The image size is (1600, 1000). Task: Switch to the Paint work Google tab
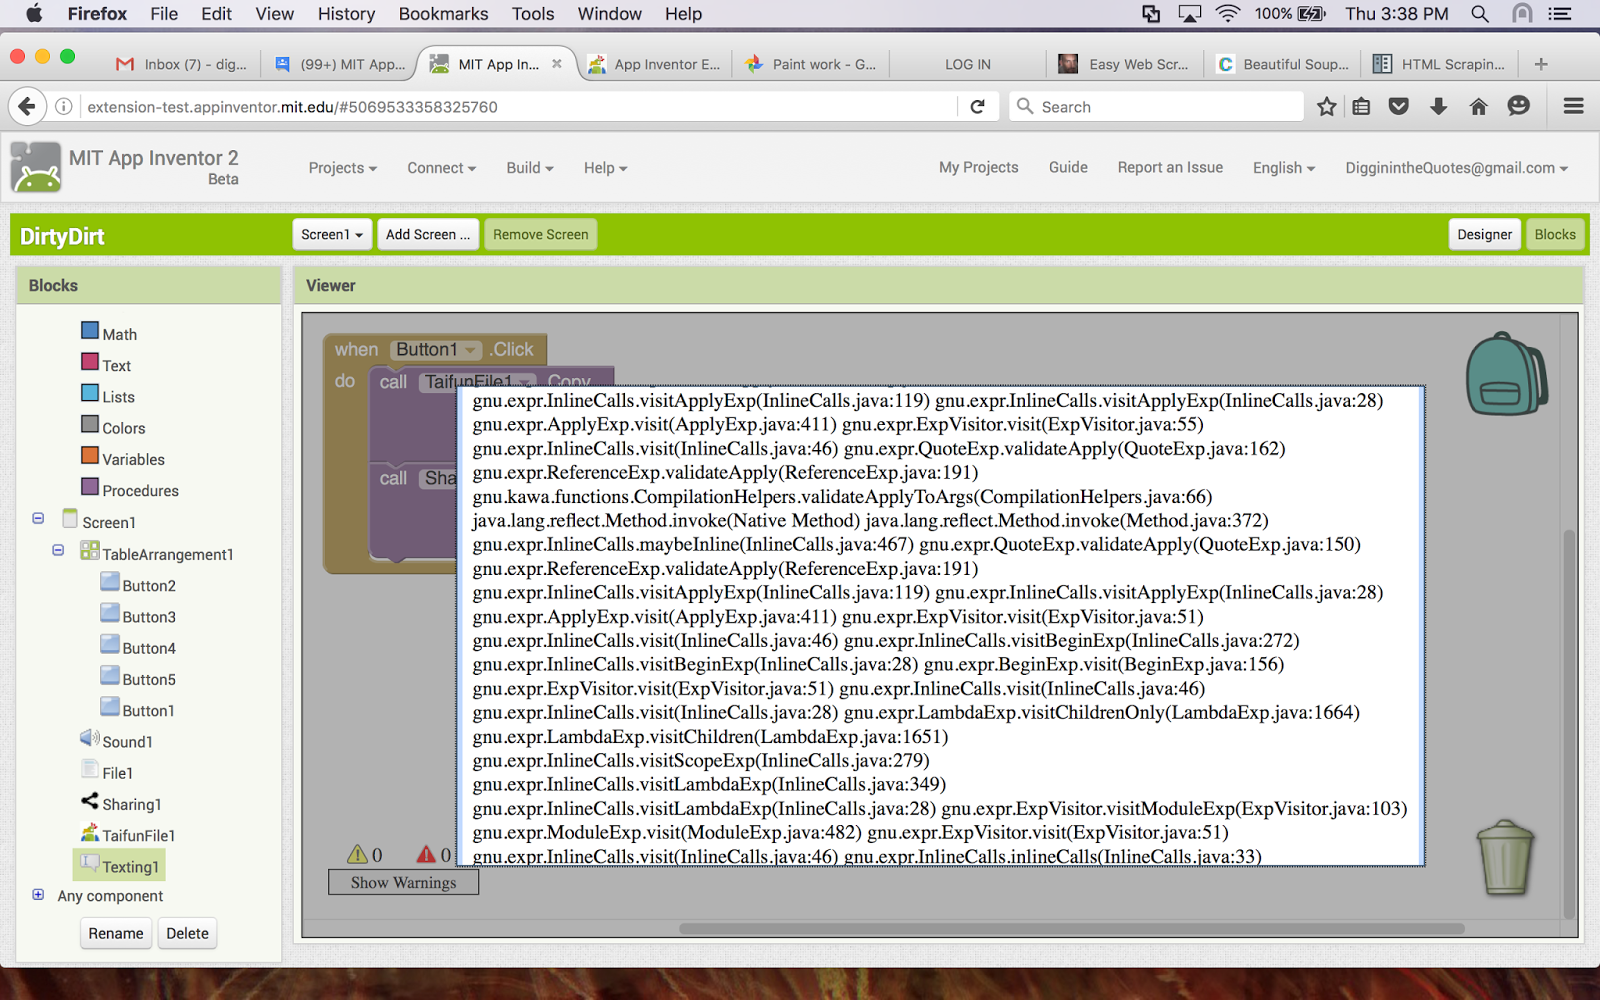[x=812, y=64]
